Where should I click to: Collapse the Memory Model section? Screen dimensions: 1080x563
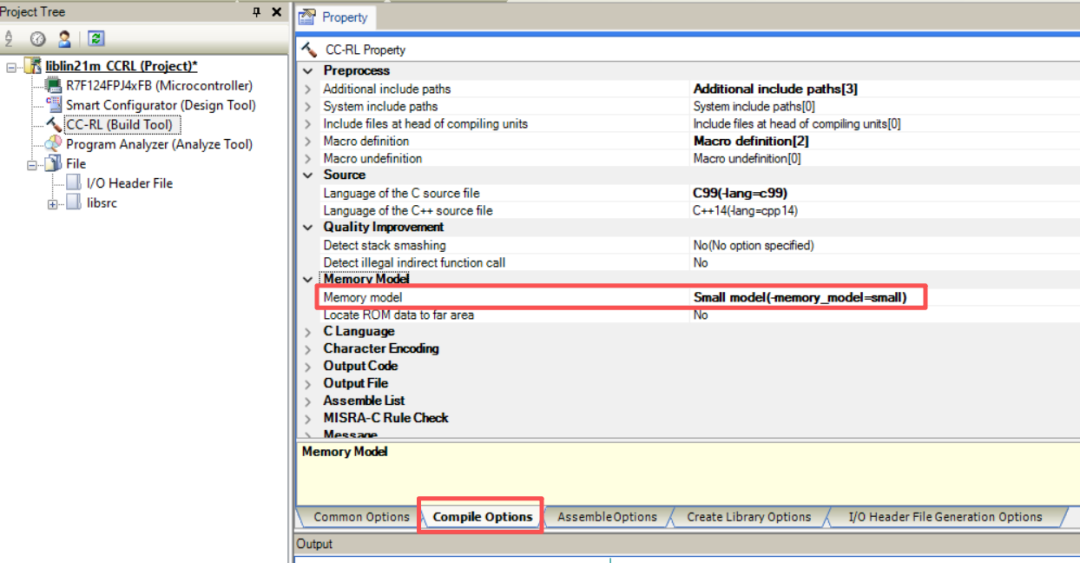tap(308, 280)
